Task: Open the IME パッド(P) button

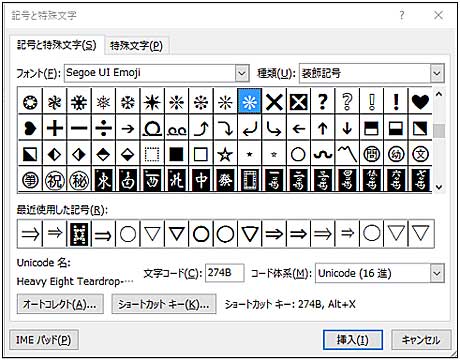Action: [x=44, y=340]
